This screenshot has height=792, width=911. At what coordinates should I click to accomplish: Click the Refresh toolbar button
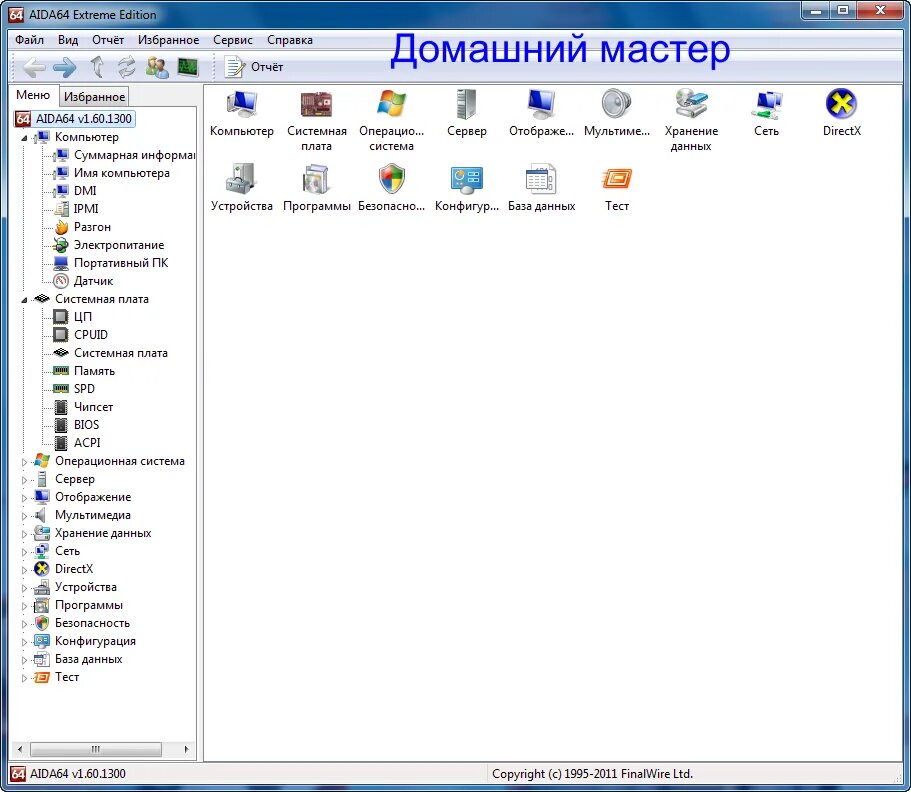[x=127, y=67]
